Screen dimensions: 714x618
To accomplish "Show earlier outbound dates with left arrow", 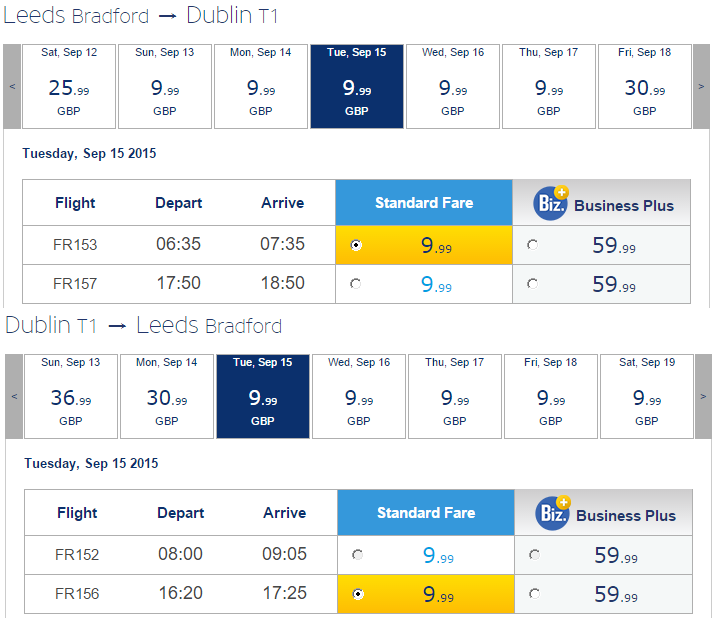I will (x=12, y=87).
